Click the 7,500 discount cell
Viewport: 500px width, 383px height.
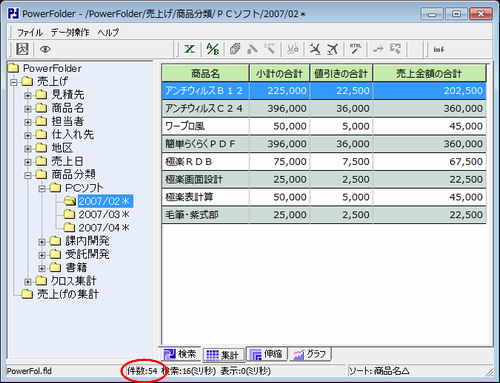(341, 162)
